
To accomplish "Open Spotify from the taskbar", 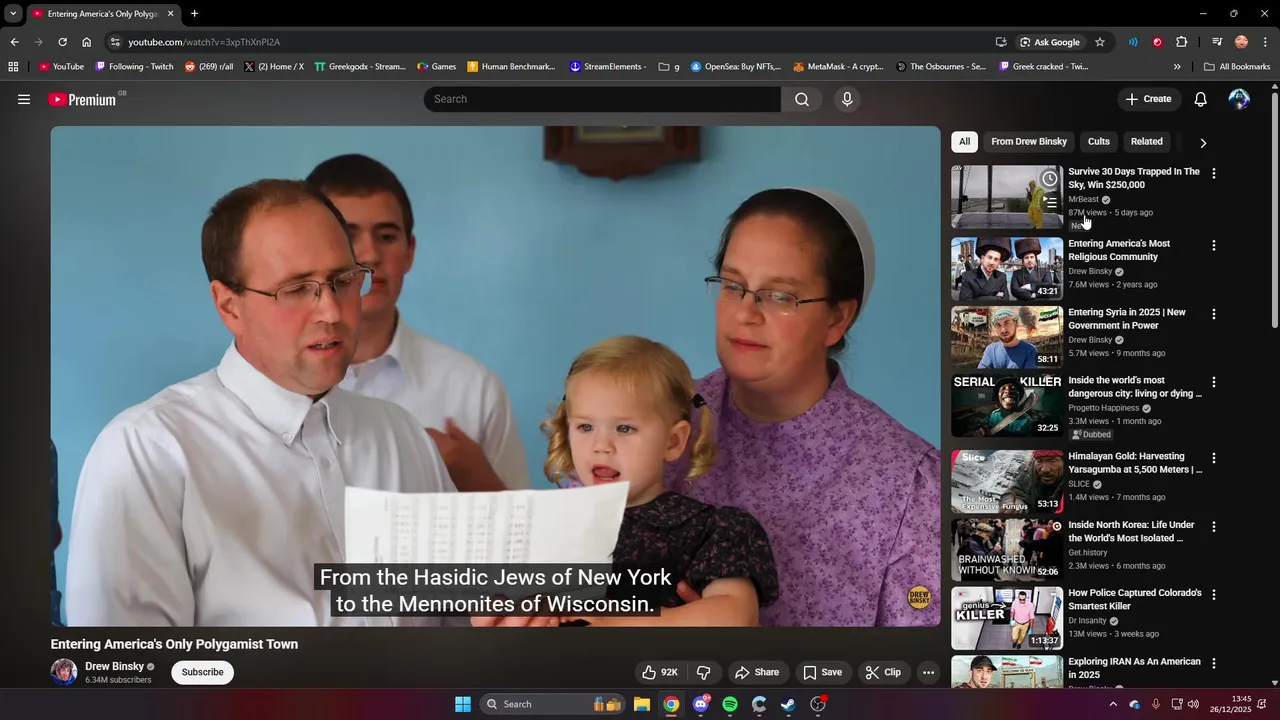I will coord(730,704).
